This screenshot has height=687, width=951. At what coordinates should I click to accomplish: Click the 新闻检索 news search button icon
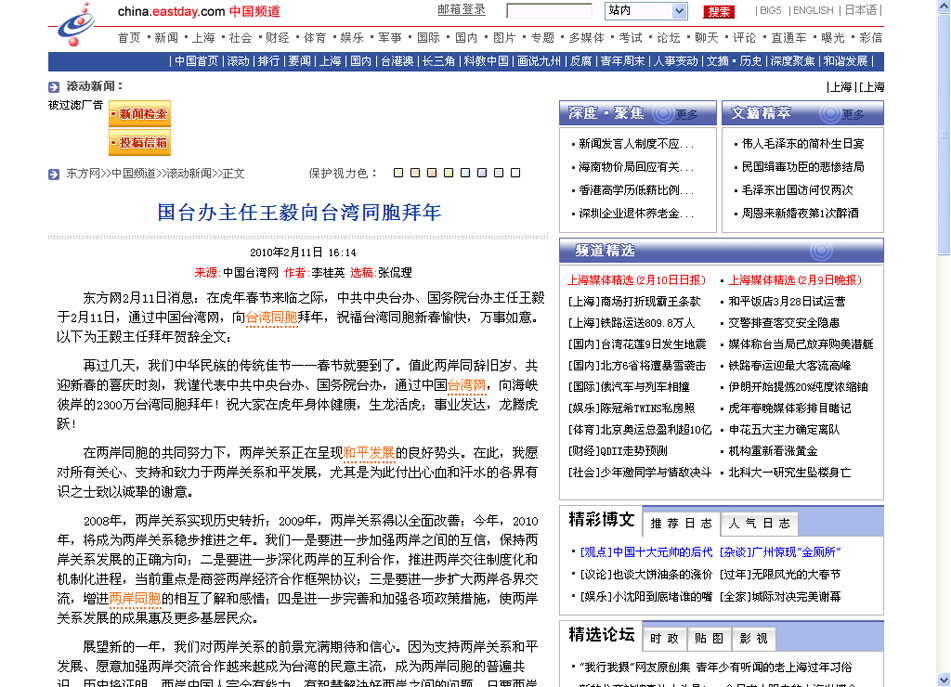pos(139,114)
